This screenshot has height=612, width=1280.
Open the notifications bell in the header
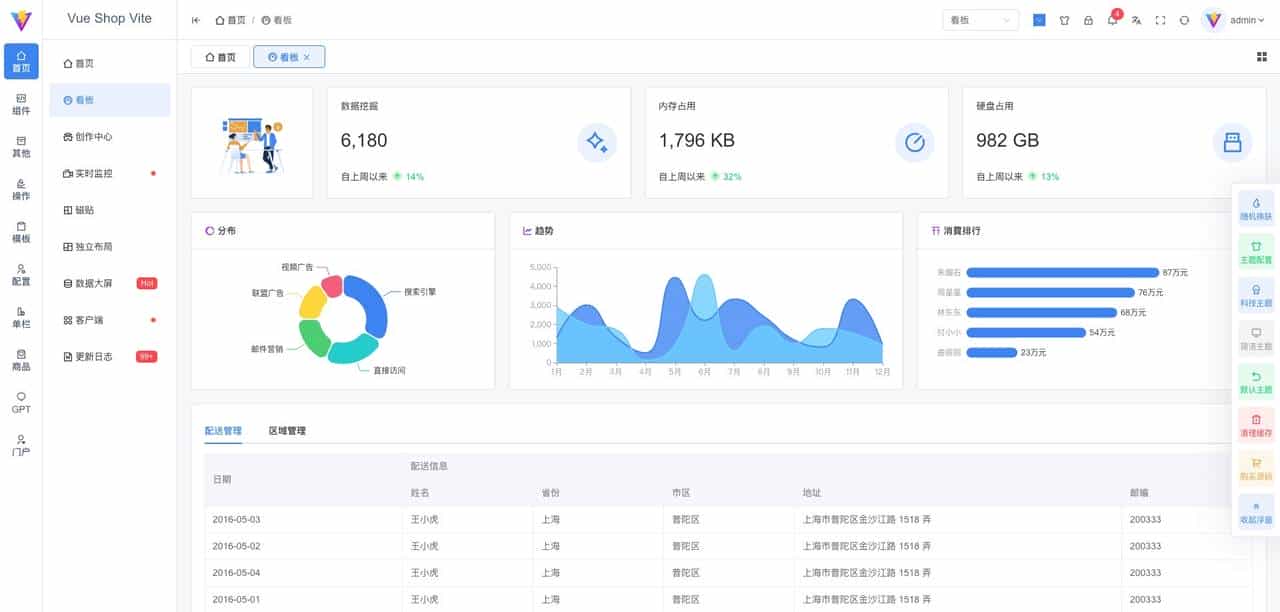(x=1113, y=20)
